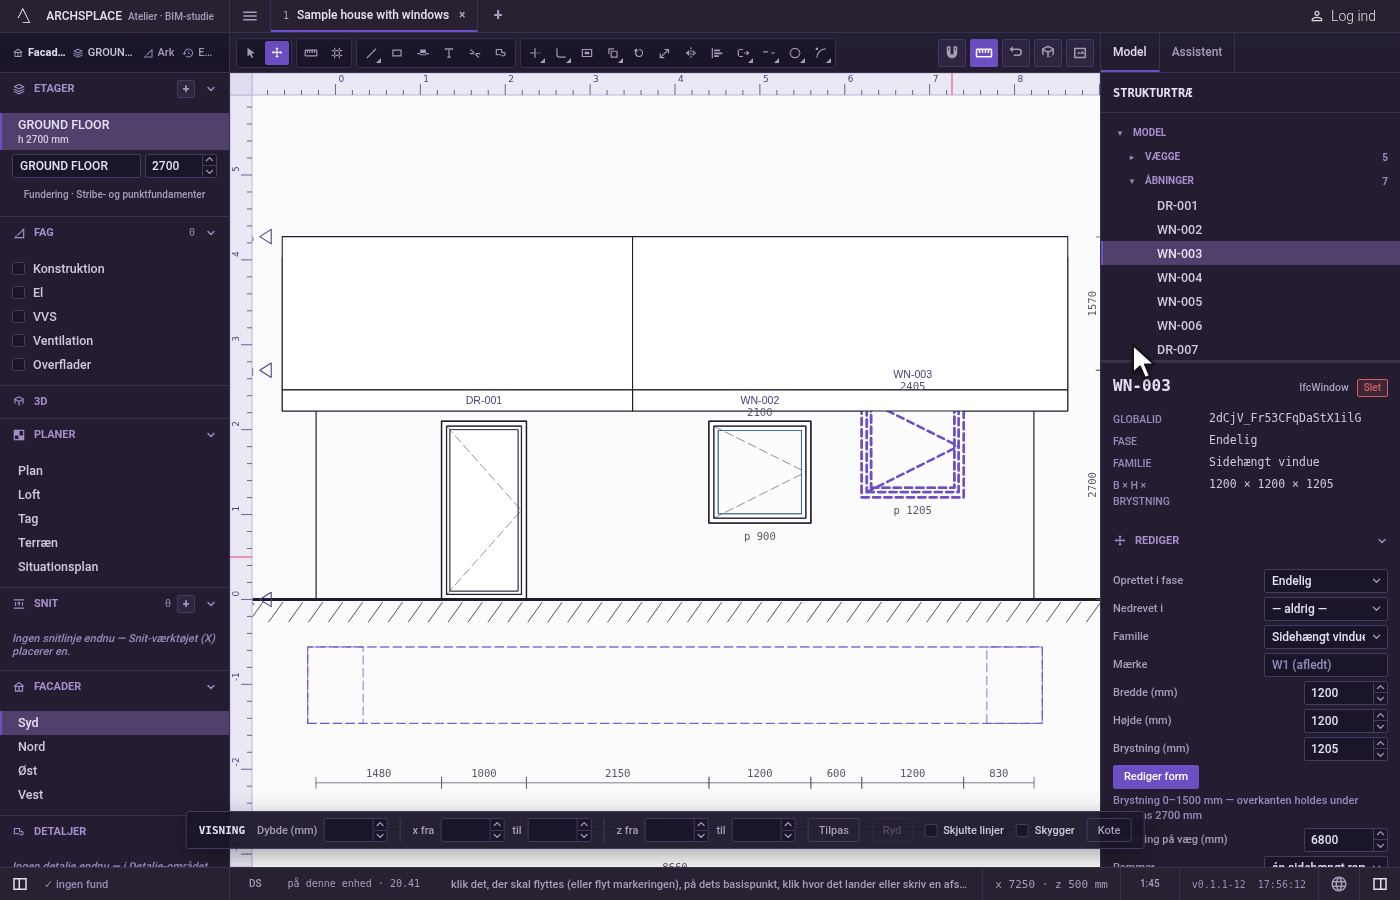Open the Oprettet i fase dropdown
Image resolution: width=1400 pixels, height=900 pixels.
[1326, 581]
